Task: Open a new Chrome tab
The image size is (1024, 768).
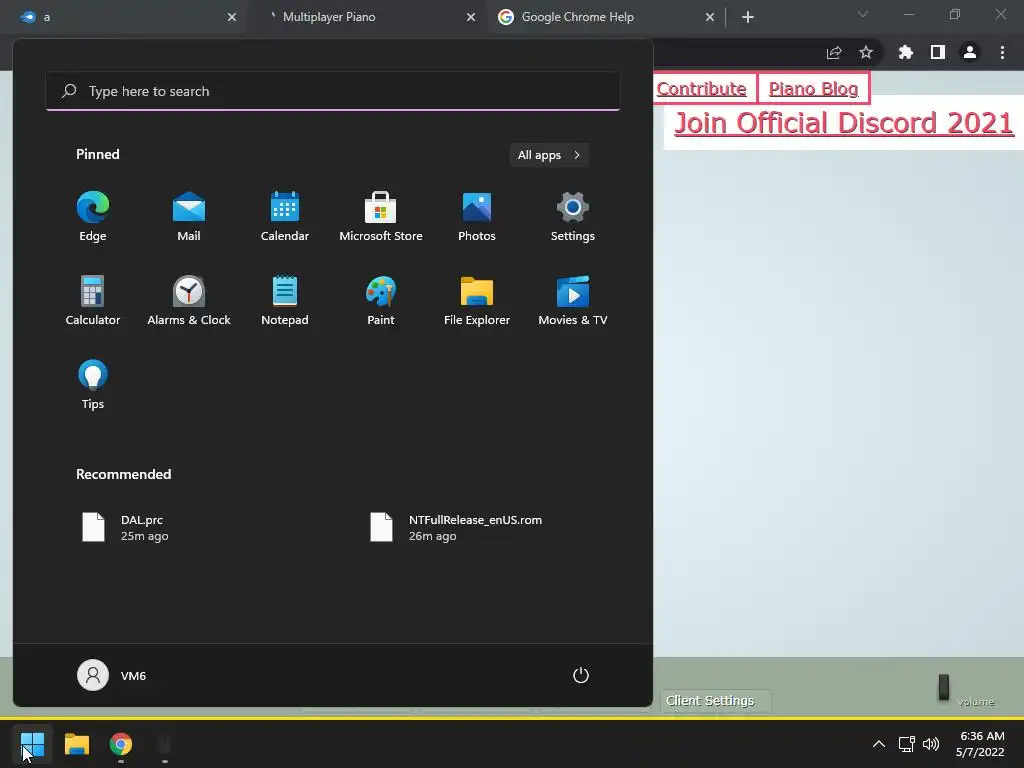Action: pos(748,17)
